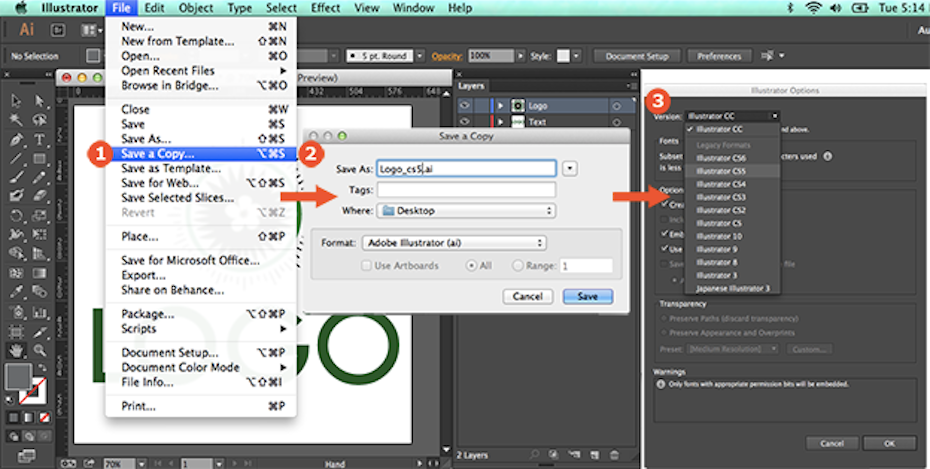Enable the Use Artboards checkbox
This screenshot has height=469, width=930.
(366, 266)
